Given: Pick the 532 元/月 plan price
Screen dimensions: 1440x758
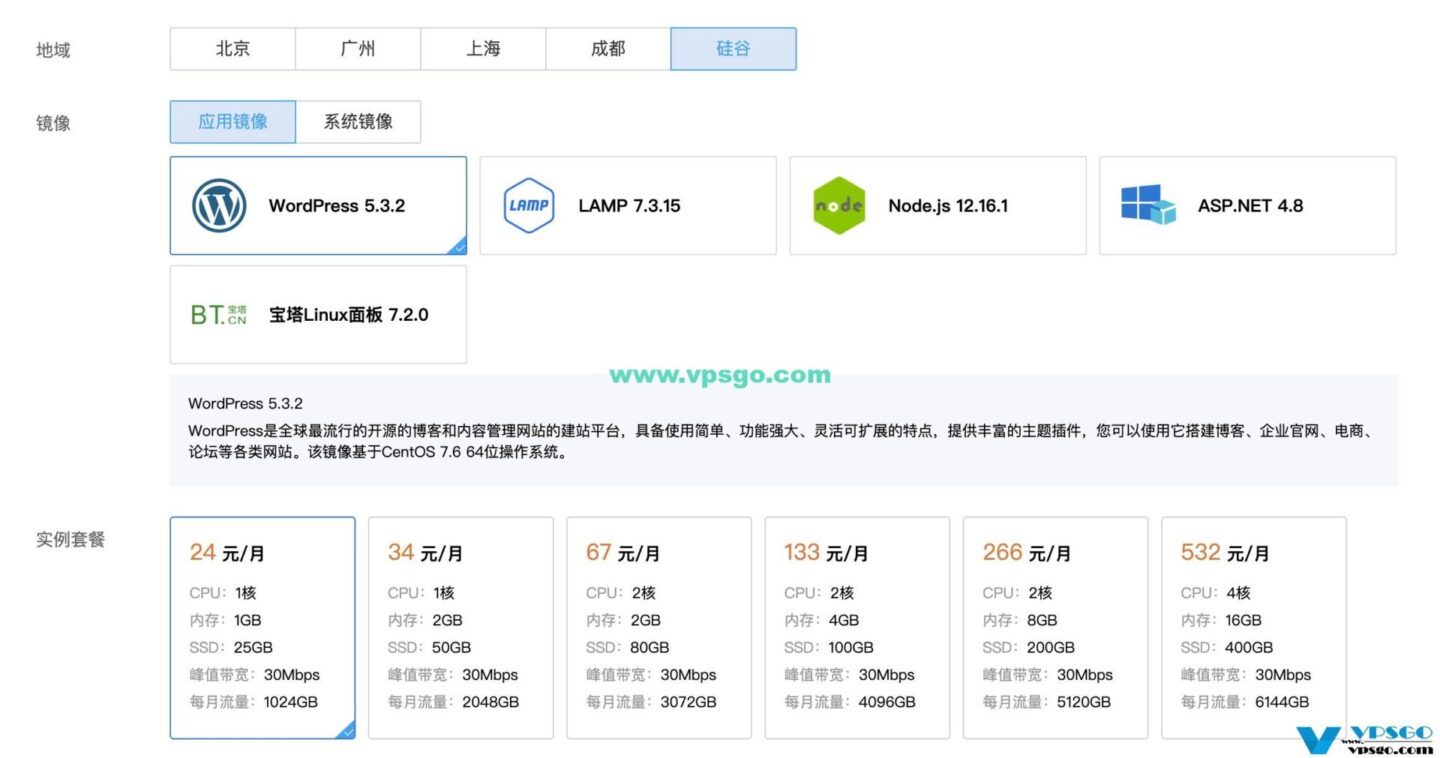Looking at the screenshot, I should [1225, 552].
